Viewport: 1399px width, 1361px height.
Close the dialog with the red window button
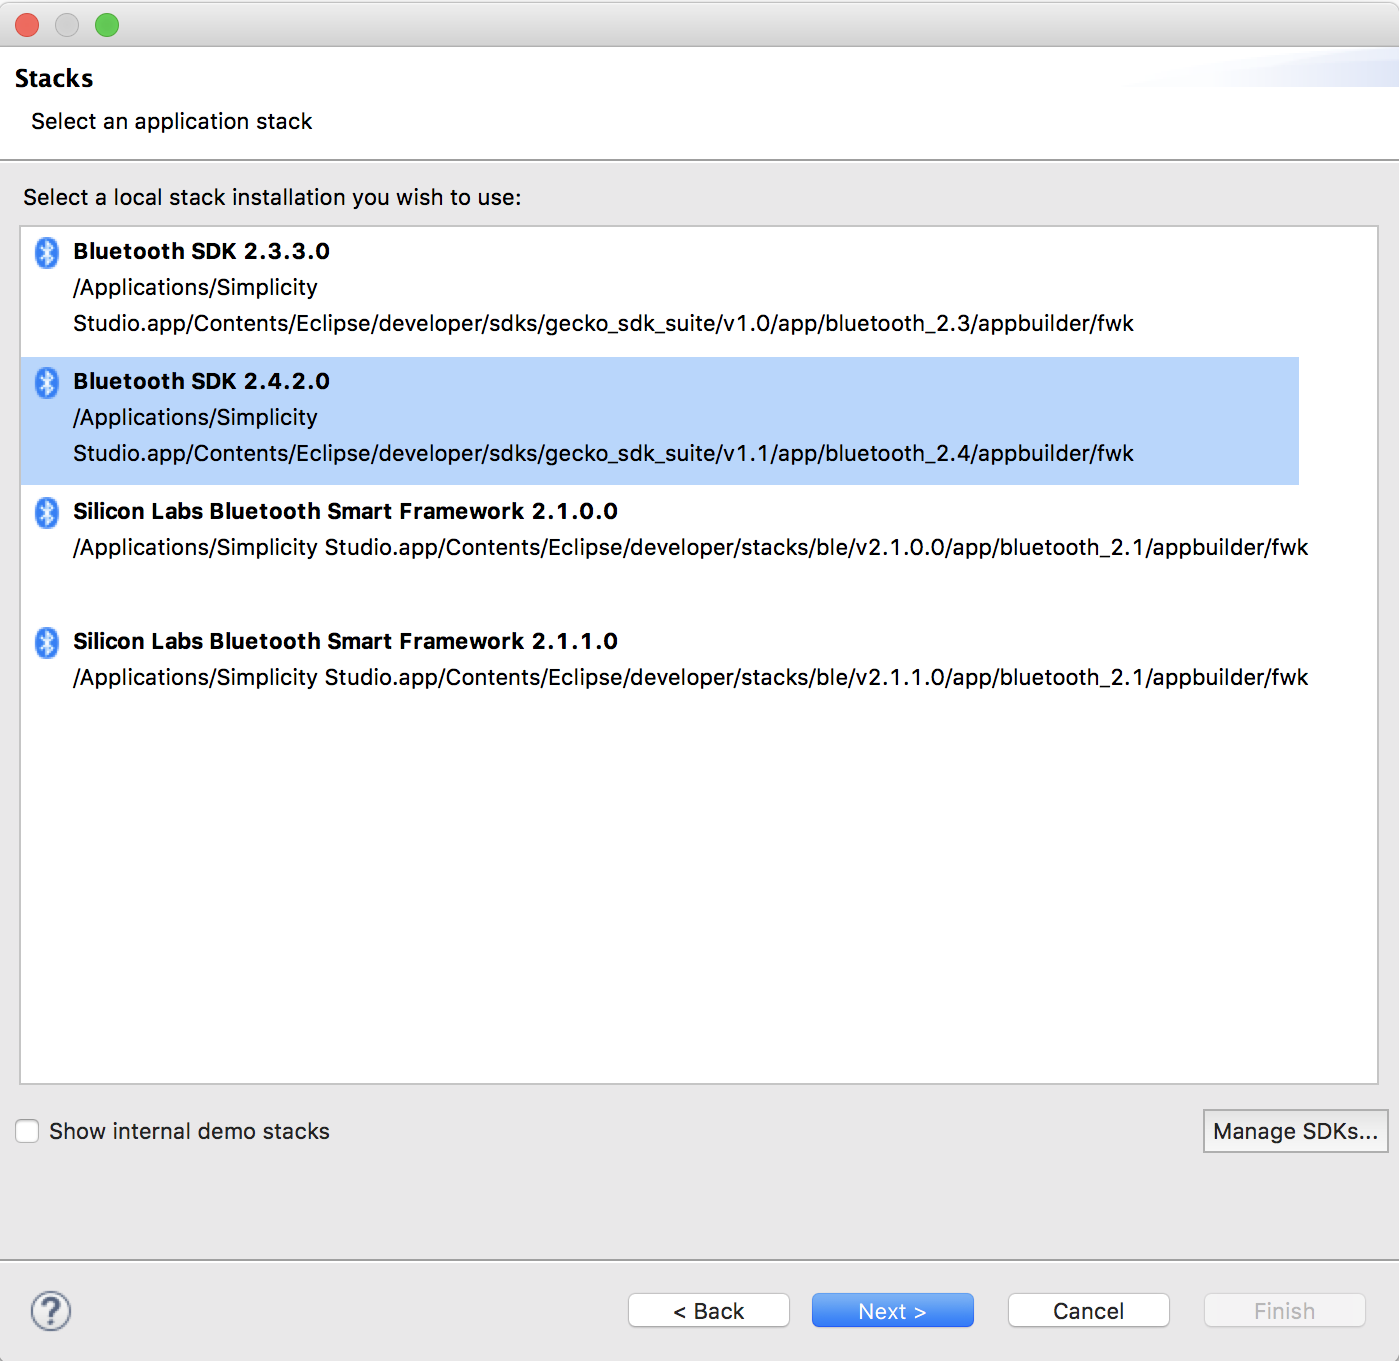click(x=27, y=25)
